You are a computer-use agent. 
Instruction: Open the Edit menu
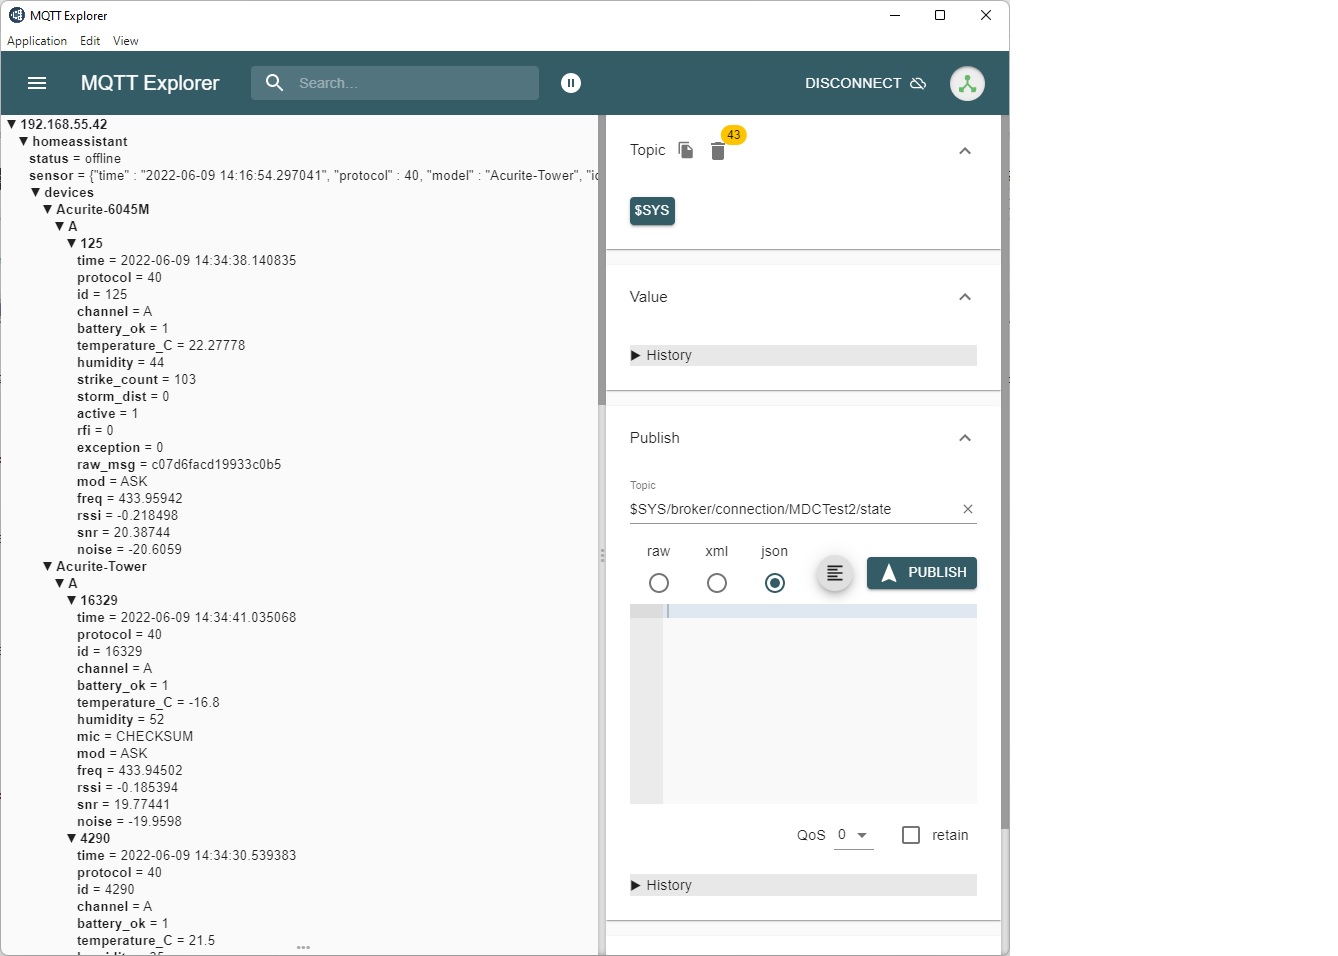click(90, 41)
